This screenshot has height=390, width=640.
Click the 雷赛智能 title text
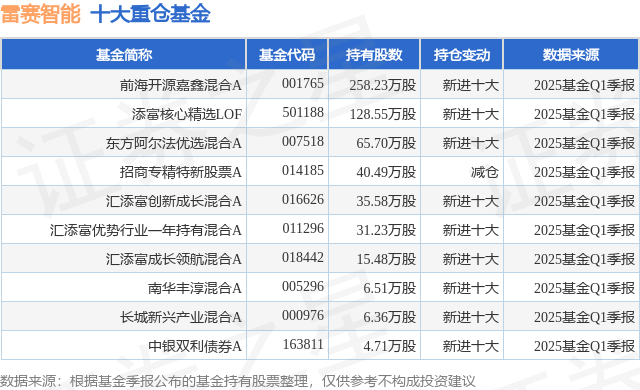tap(41, 14)
